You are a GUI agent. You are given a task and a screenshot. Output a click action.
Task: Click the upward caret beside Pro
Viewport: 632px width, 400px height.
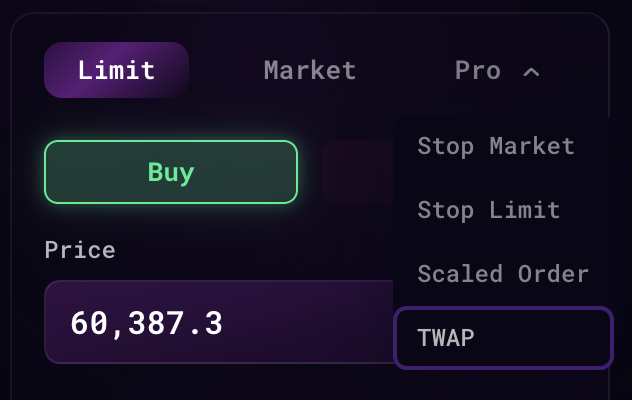pos(532,72)
